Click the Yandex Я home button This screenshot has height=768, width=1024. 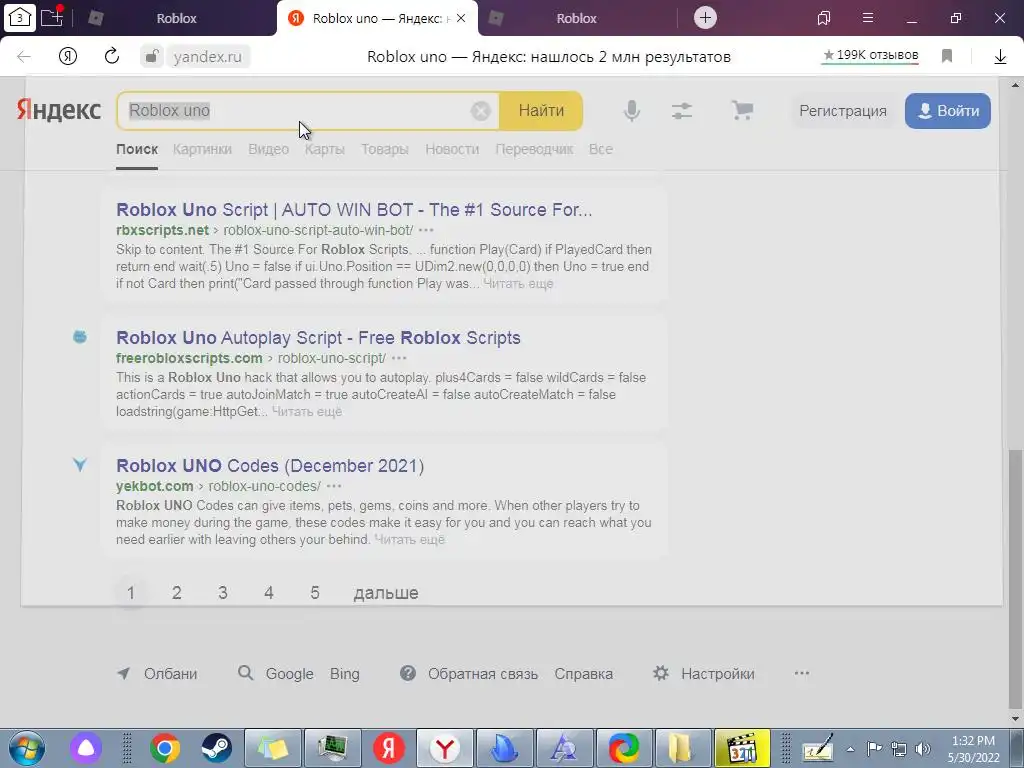coord(68,56)
